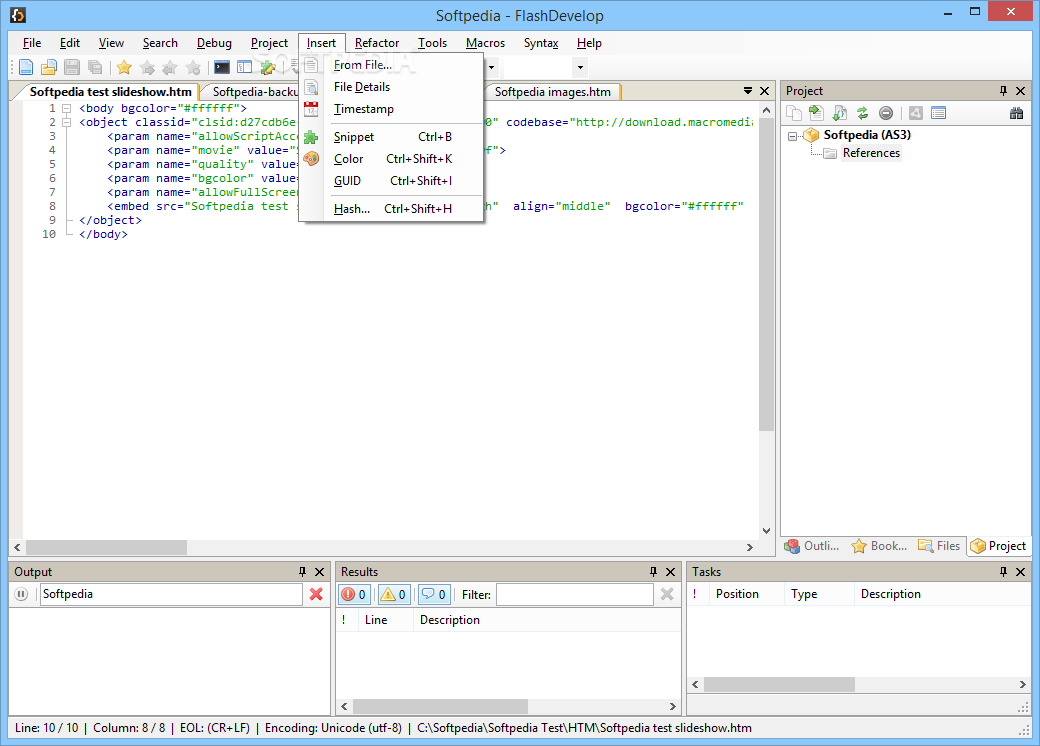
Task: Click the two-pages icon in Project toolbar
Action: coord(793,113)
